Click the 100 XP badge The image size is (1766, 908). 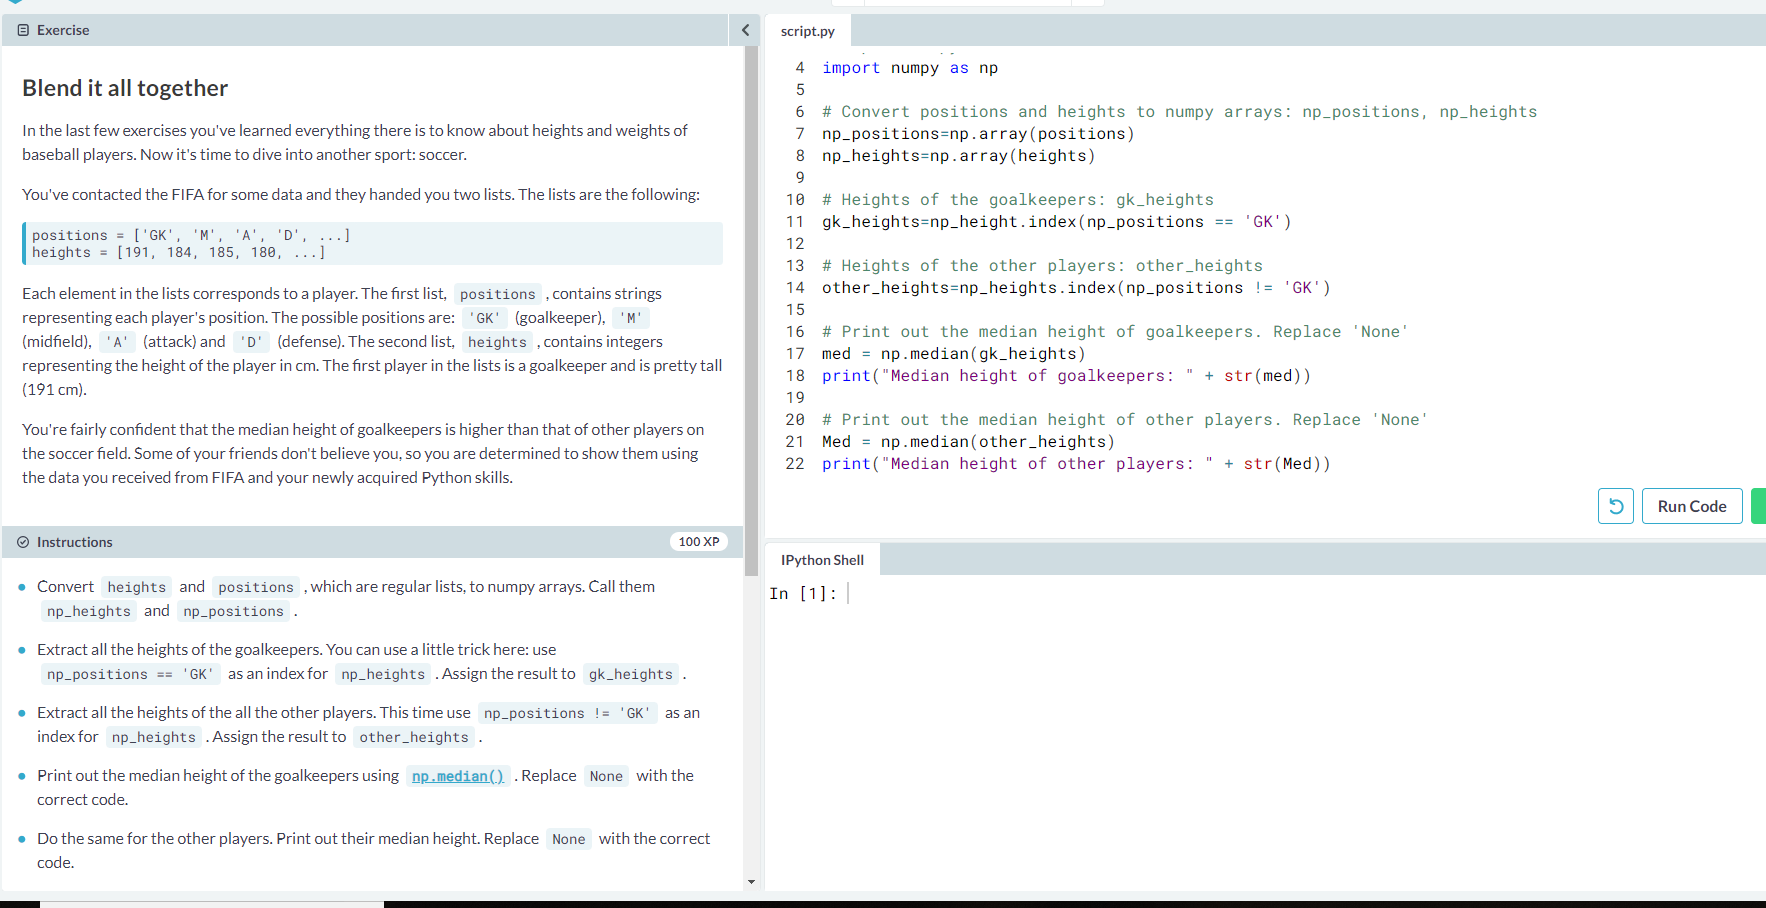pyautogui.click(x=698, y=541)
